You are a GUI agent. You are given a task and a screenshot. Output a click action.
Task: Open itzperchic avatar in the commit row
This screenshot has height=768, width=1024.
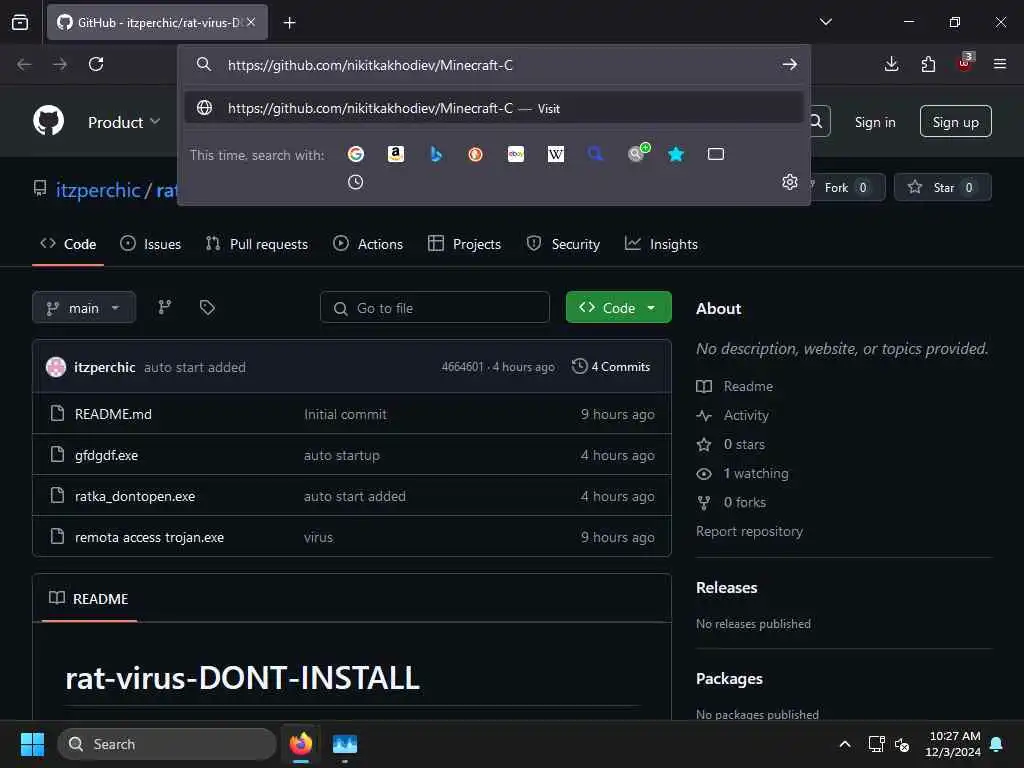56,367
